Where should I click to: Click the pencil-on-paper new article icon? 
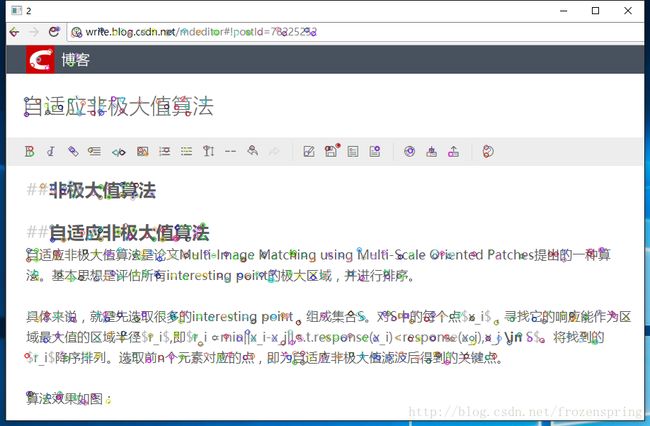point(309,151)
